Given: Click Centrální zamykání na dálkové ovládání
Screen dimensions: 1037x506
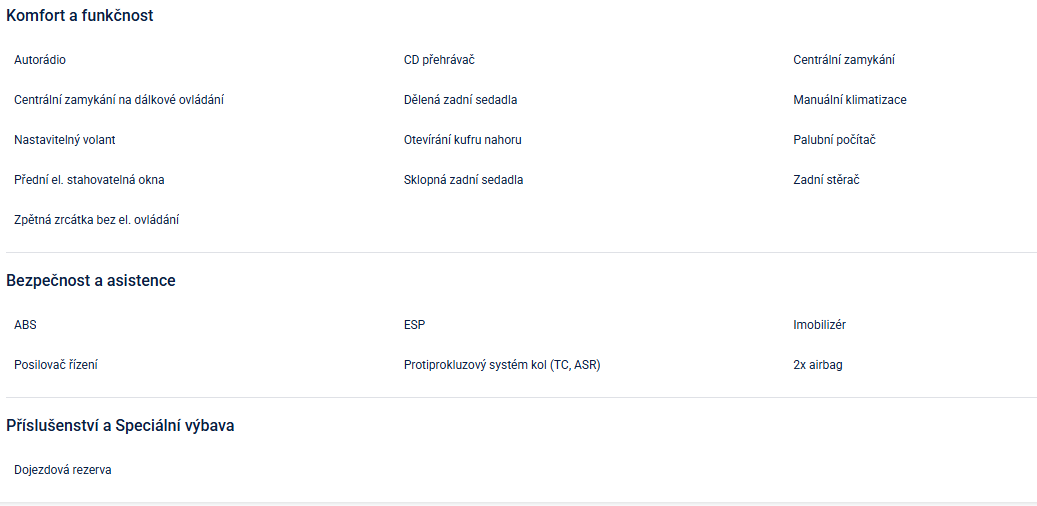Looking at the screenshot, I should [x=119, y=100].
